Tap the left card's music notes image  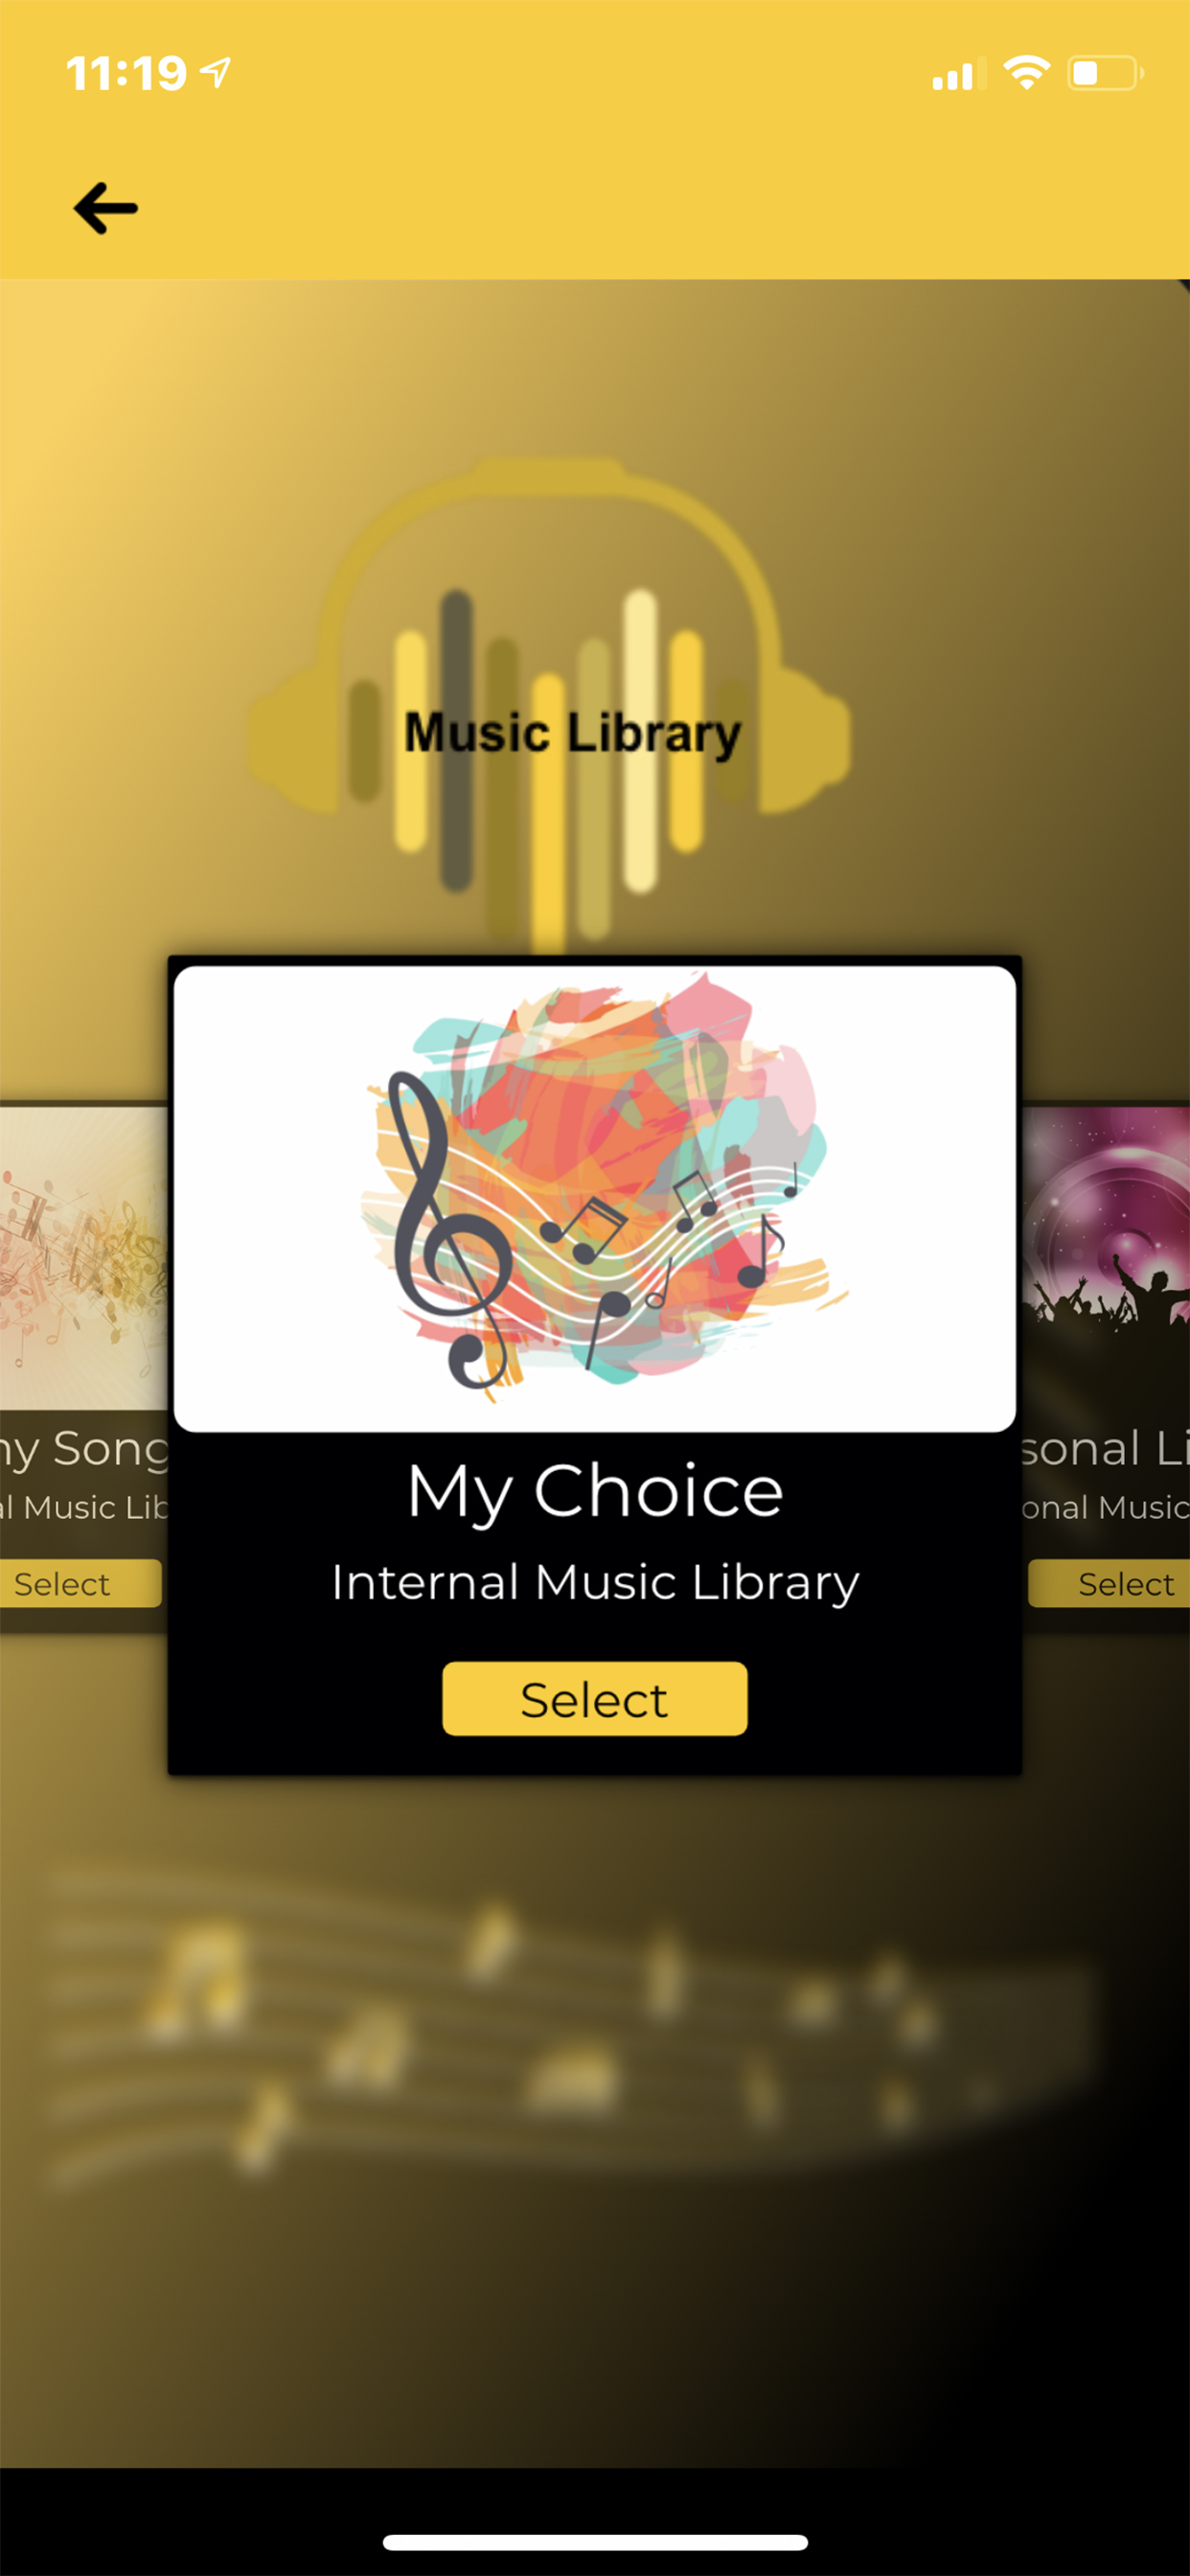click(84, 1258)
